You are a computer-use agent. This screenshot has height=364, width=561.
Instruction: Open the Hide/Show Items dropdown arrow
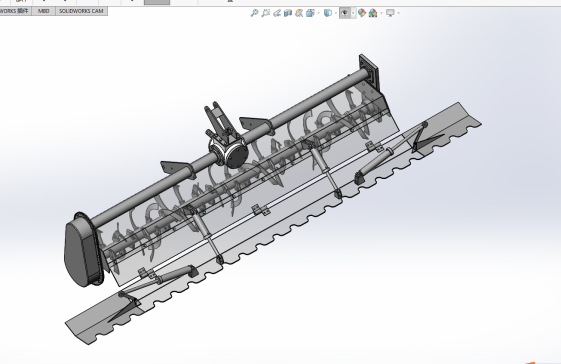(353, 13)
